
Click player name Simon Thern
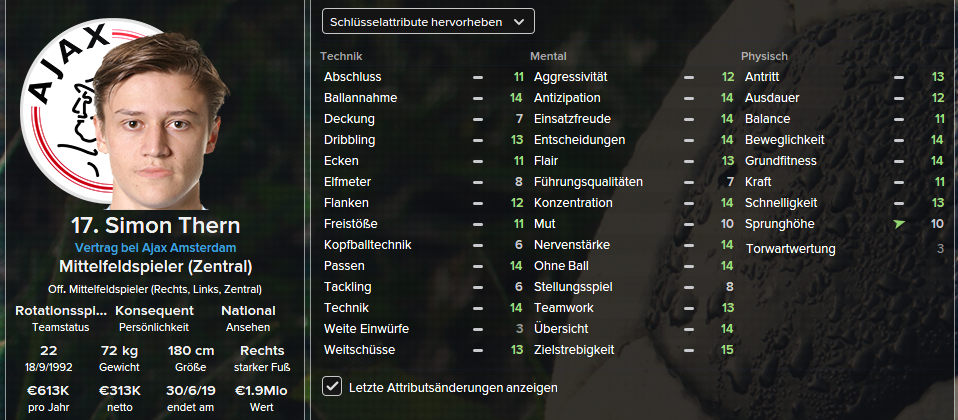155,225
